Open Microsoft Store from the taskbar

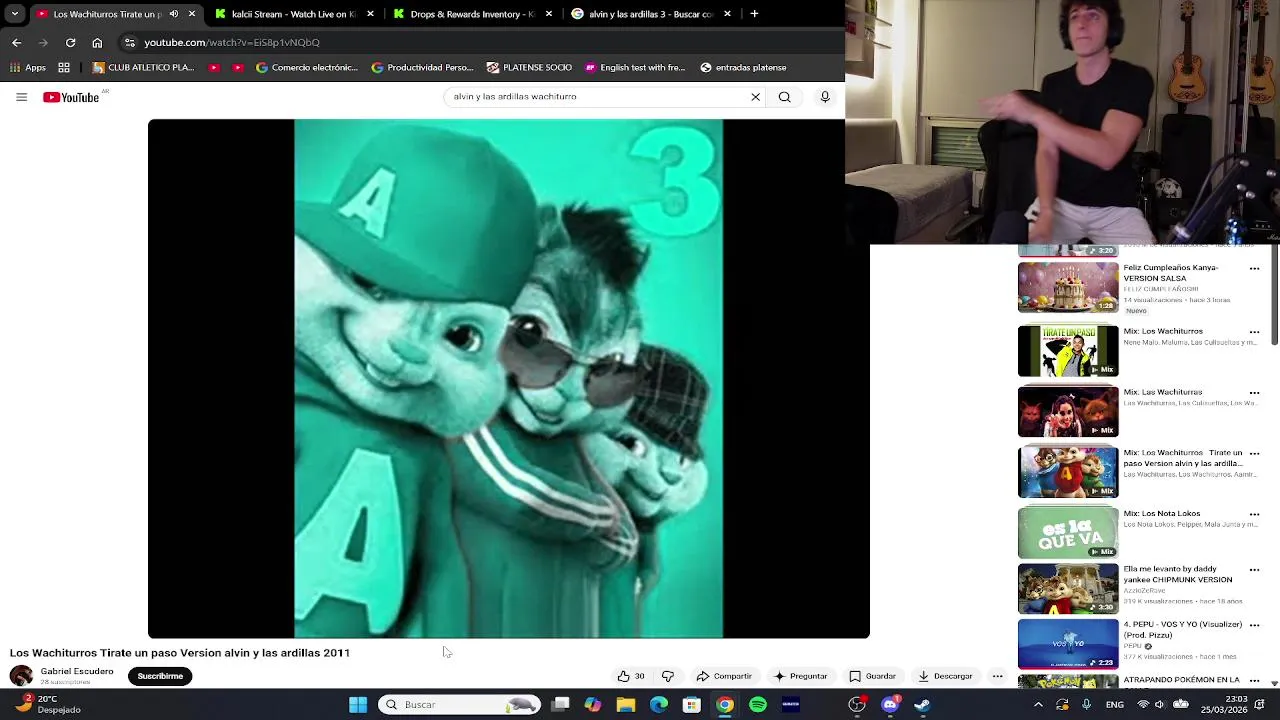pyautogui.click(x=692, y=705)
